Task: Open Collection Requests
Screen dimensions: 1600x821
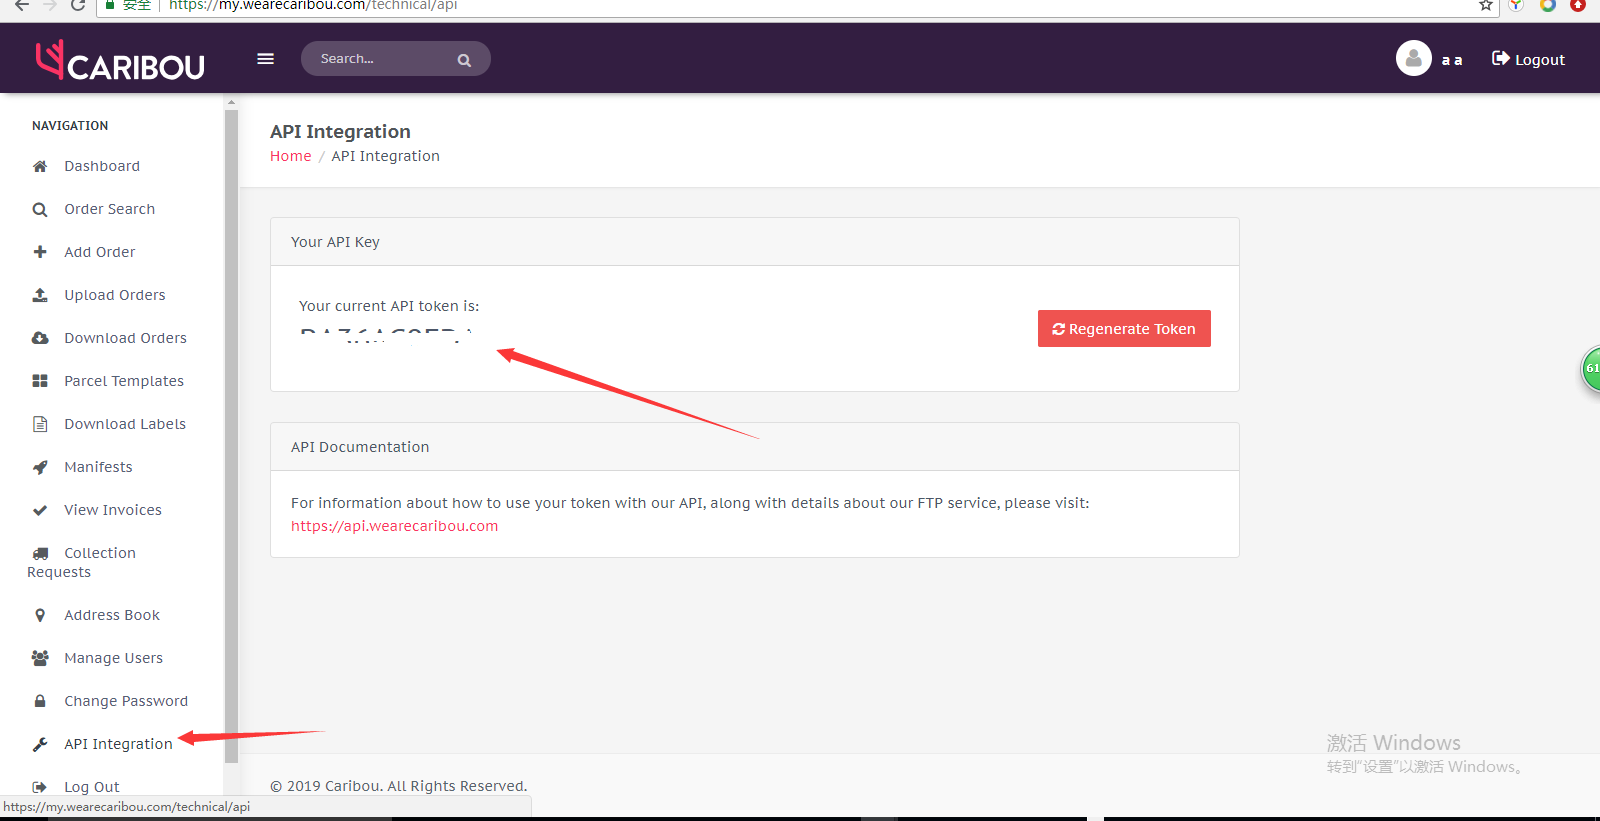Action: pyautogui.click(x=81, y=562)
